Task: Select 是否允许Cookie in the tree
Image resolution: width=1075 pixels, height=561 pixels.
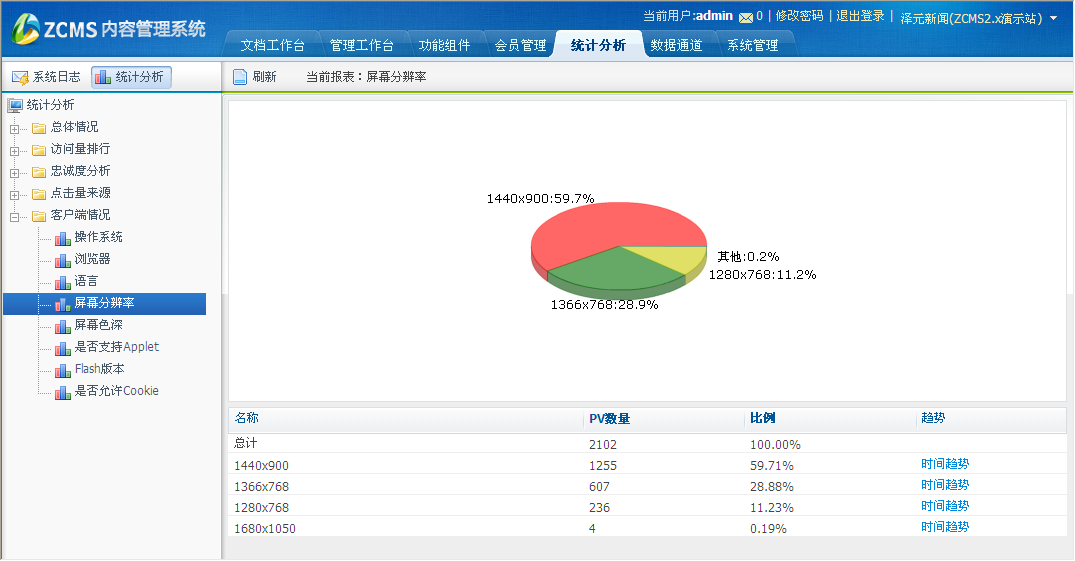Action: pos(116,391)
